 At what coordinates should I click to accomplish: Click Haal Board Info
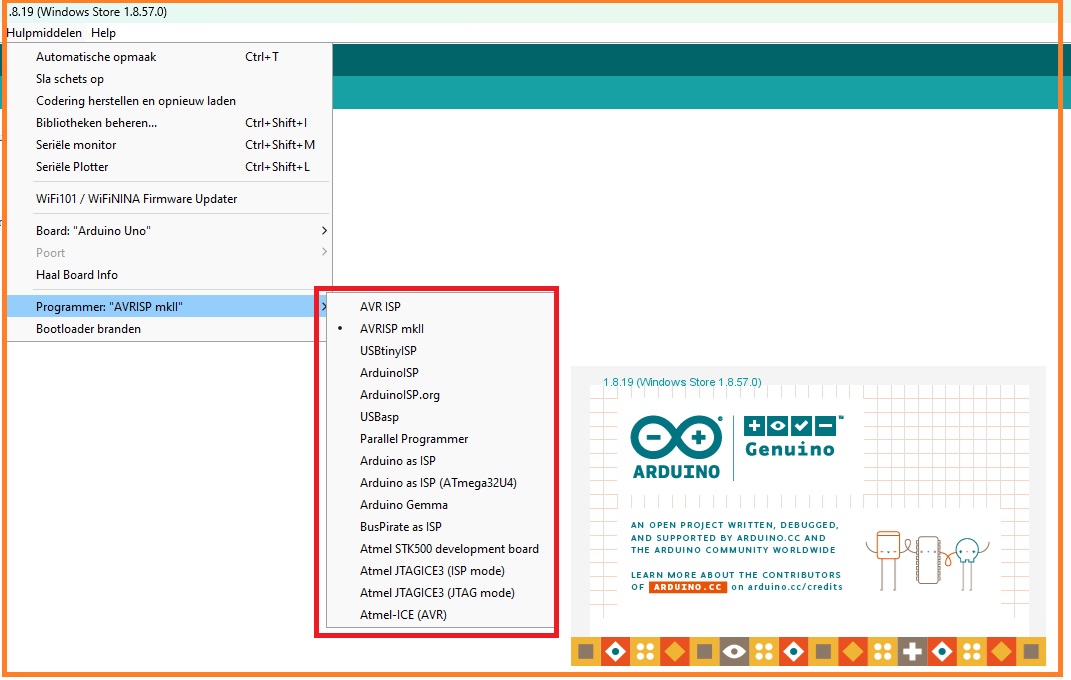pyautogui.click(x=169, y=274)
